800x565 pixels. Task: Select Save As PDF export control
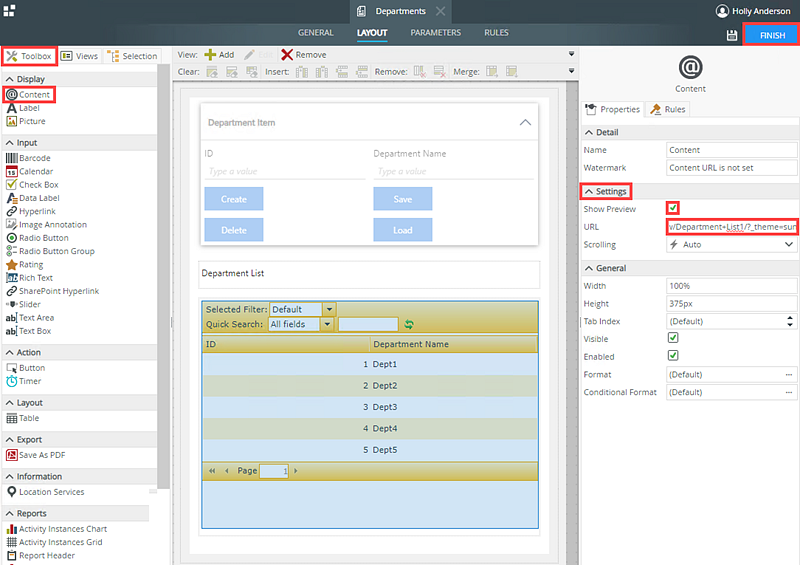pyautogui.click(x=41, y=455)
